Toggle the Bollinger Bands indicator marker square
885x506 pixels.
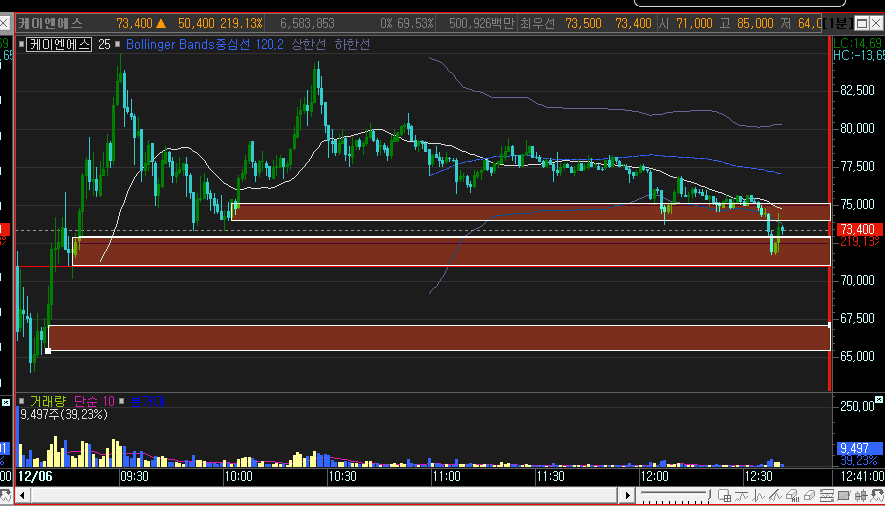117,44
